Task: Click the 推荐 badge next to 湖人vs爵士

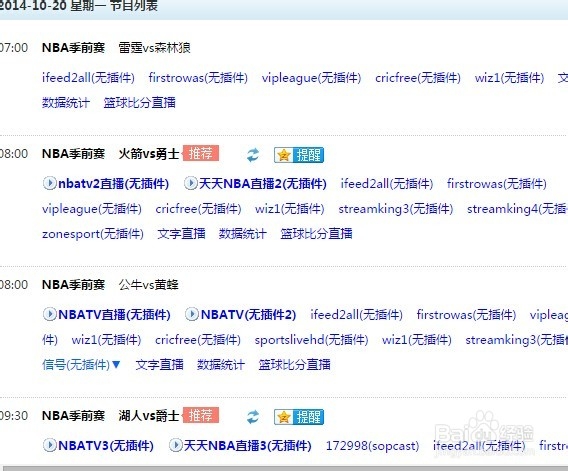Action: [x=201, y=415]
